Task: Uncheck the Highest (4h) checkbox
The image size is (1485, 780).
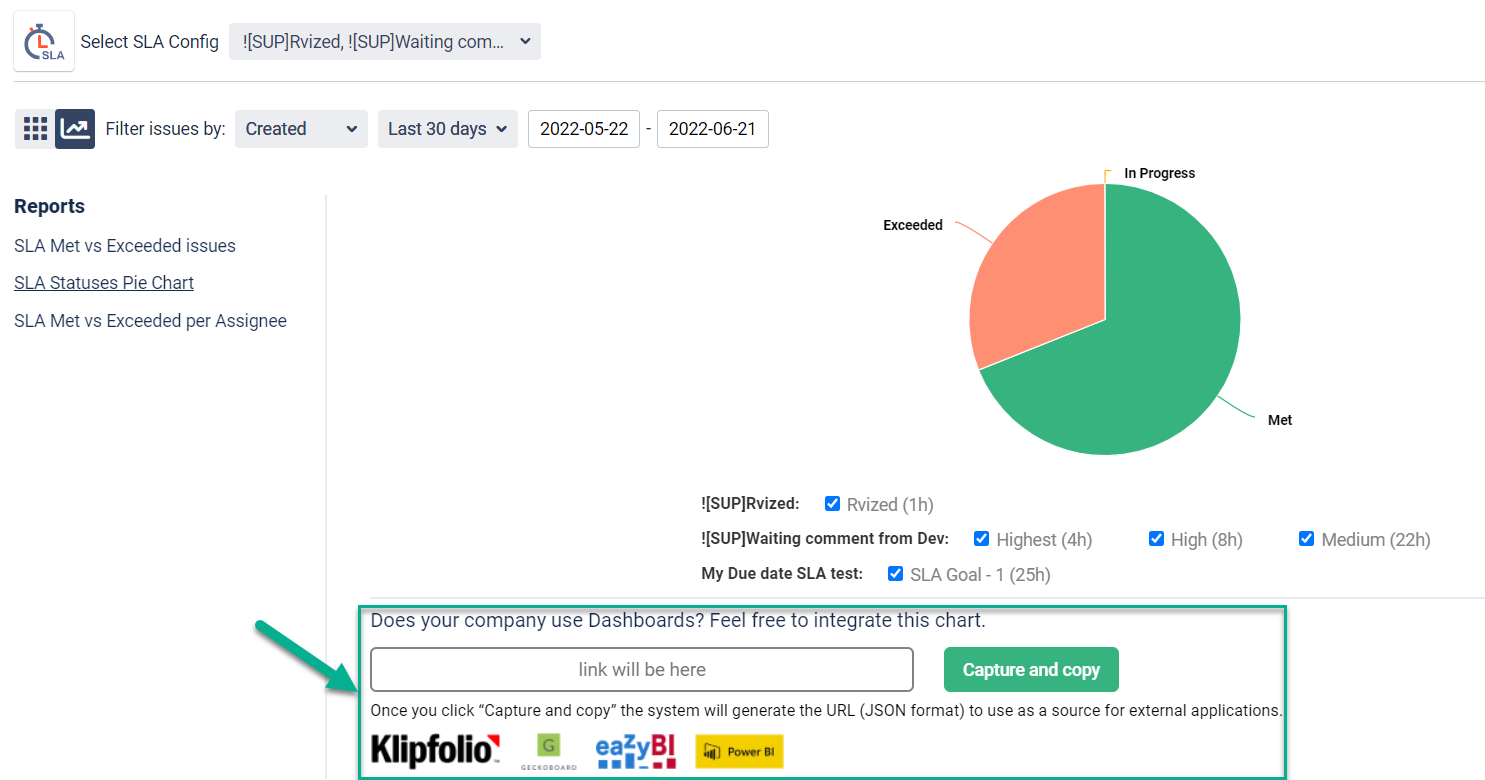Action: pos(982,538)
